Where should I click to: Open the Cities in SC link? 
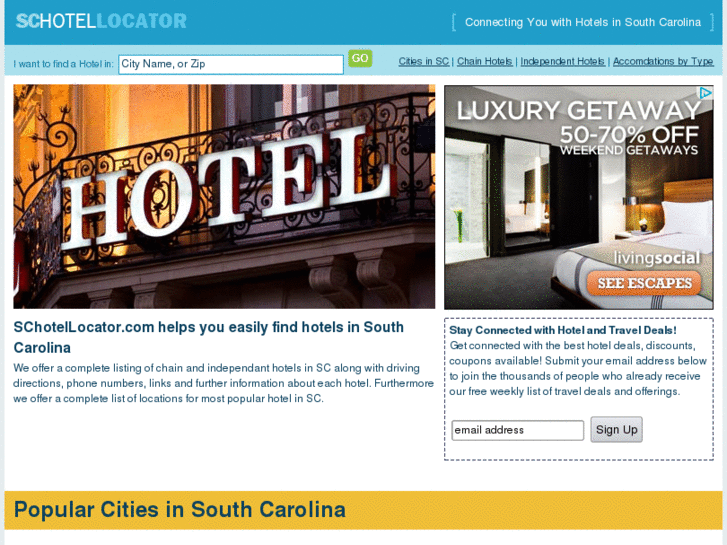click(x=424, y=61)
